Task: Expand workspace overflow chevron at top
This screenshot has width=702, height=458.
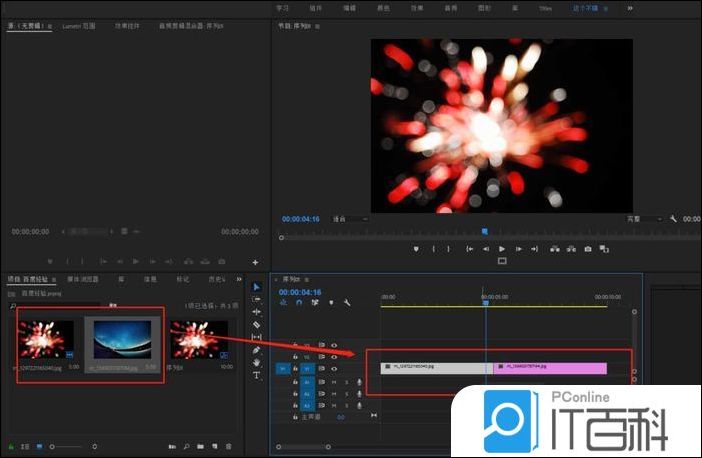Action: (x=629, y=7)
